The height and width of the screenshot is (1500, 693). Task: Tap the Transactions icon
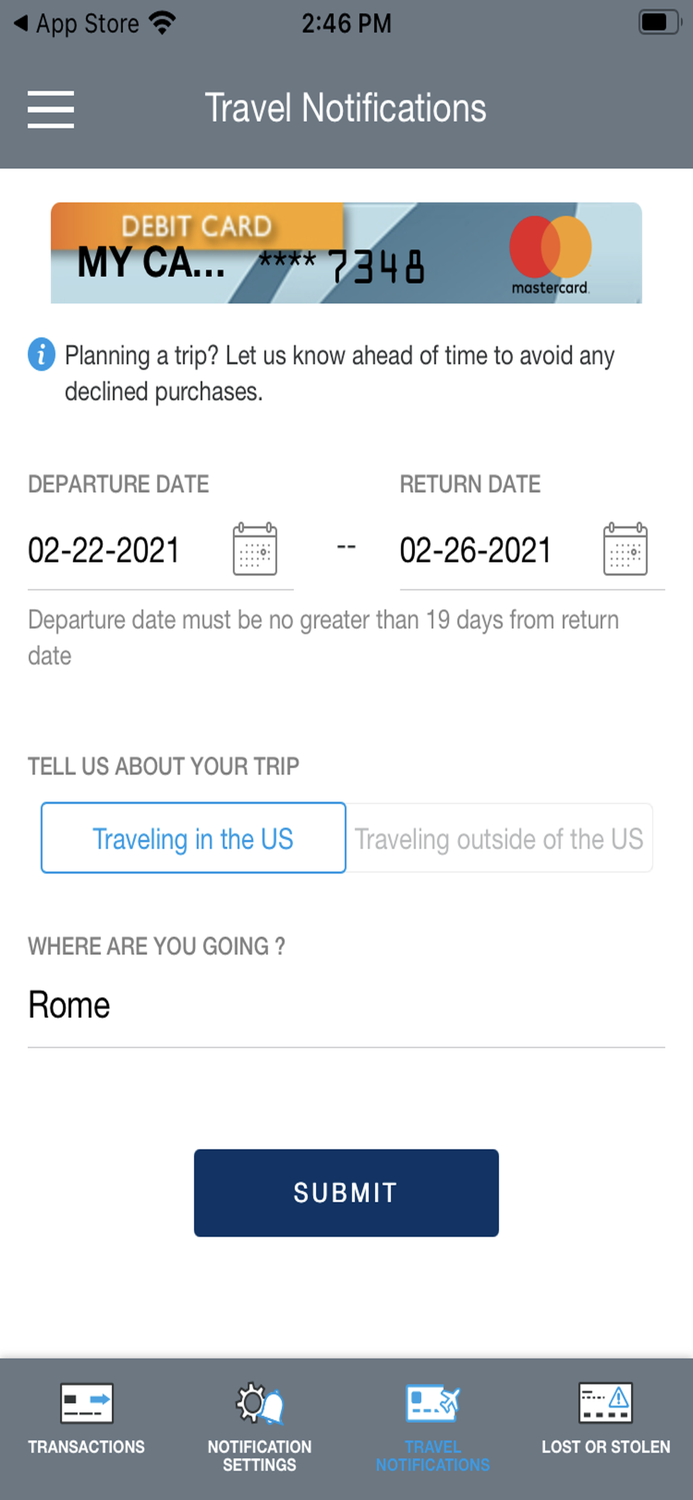86,1403
